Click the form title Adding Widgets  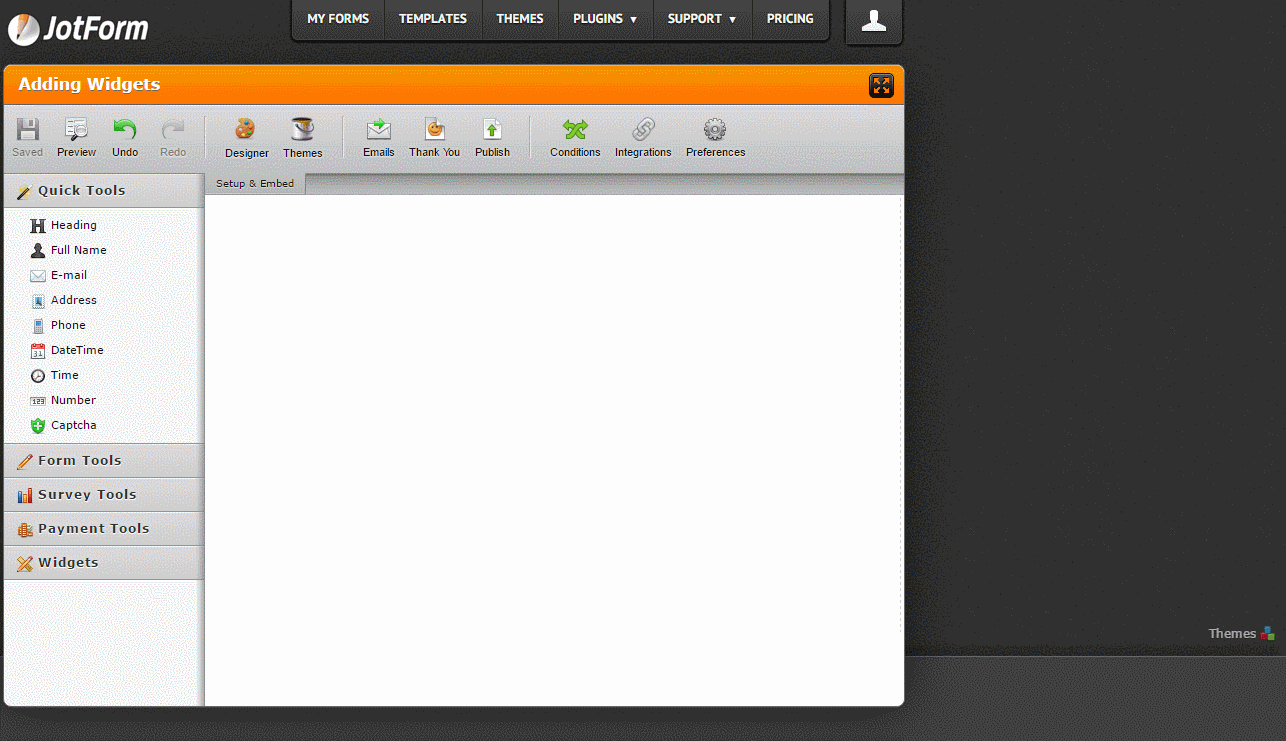tap(89, 84)
